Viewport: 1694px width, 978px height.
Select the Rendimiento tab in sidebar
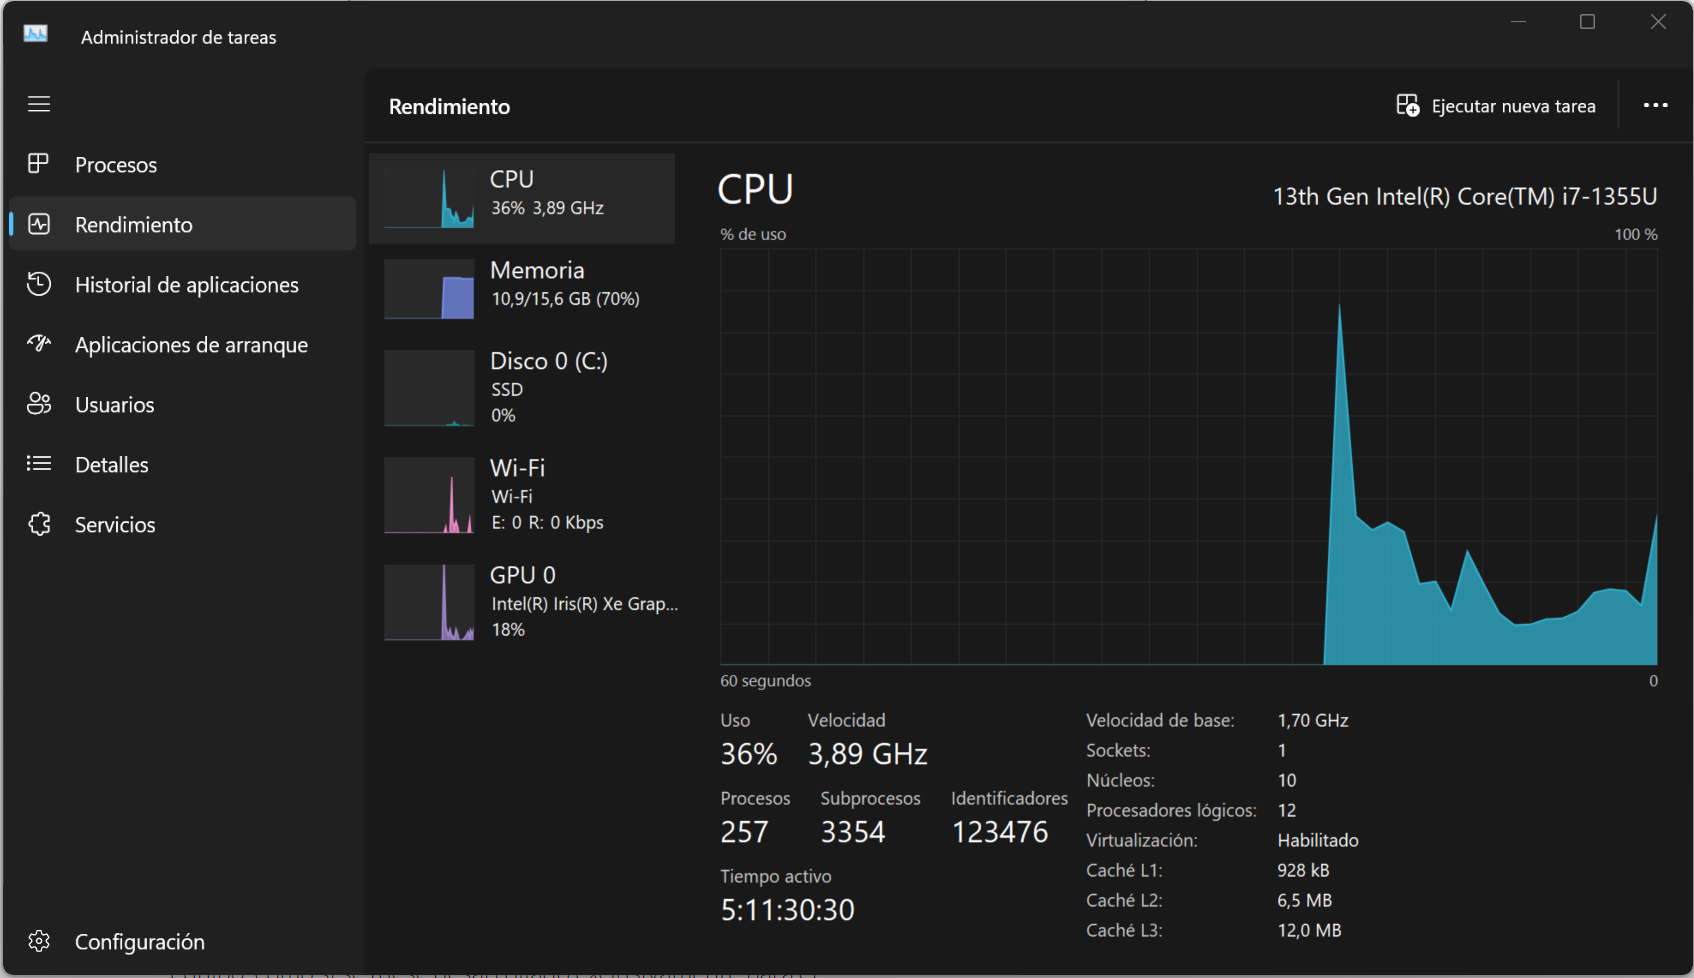(182, 224)
